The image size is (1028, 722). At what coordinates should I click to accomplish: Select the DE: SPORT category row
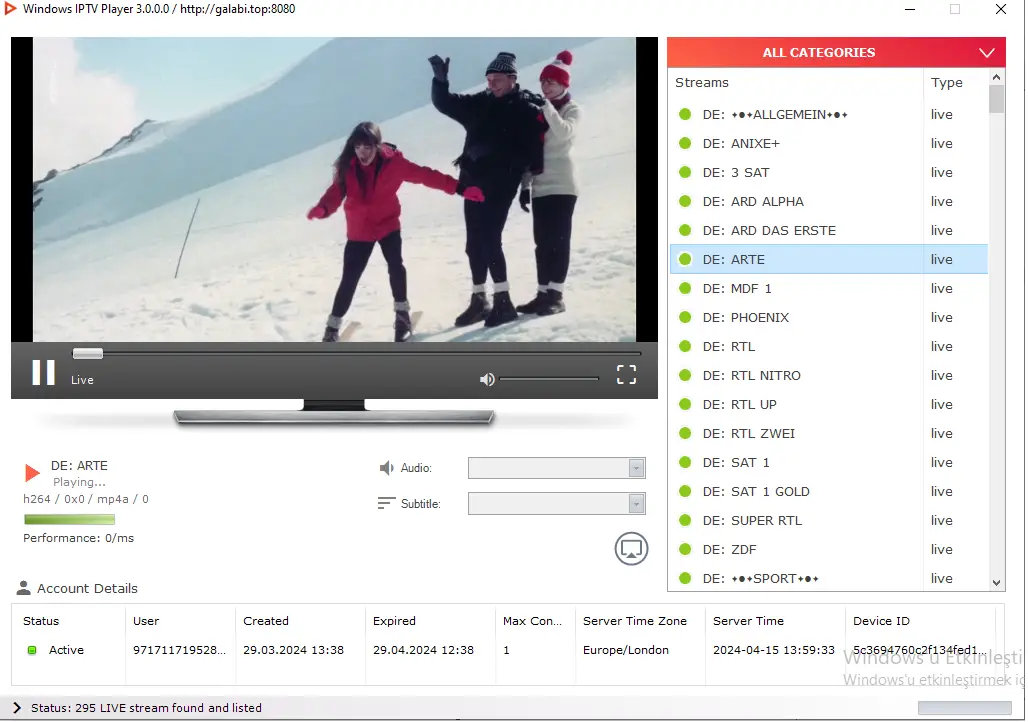point(829,578)
